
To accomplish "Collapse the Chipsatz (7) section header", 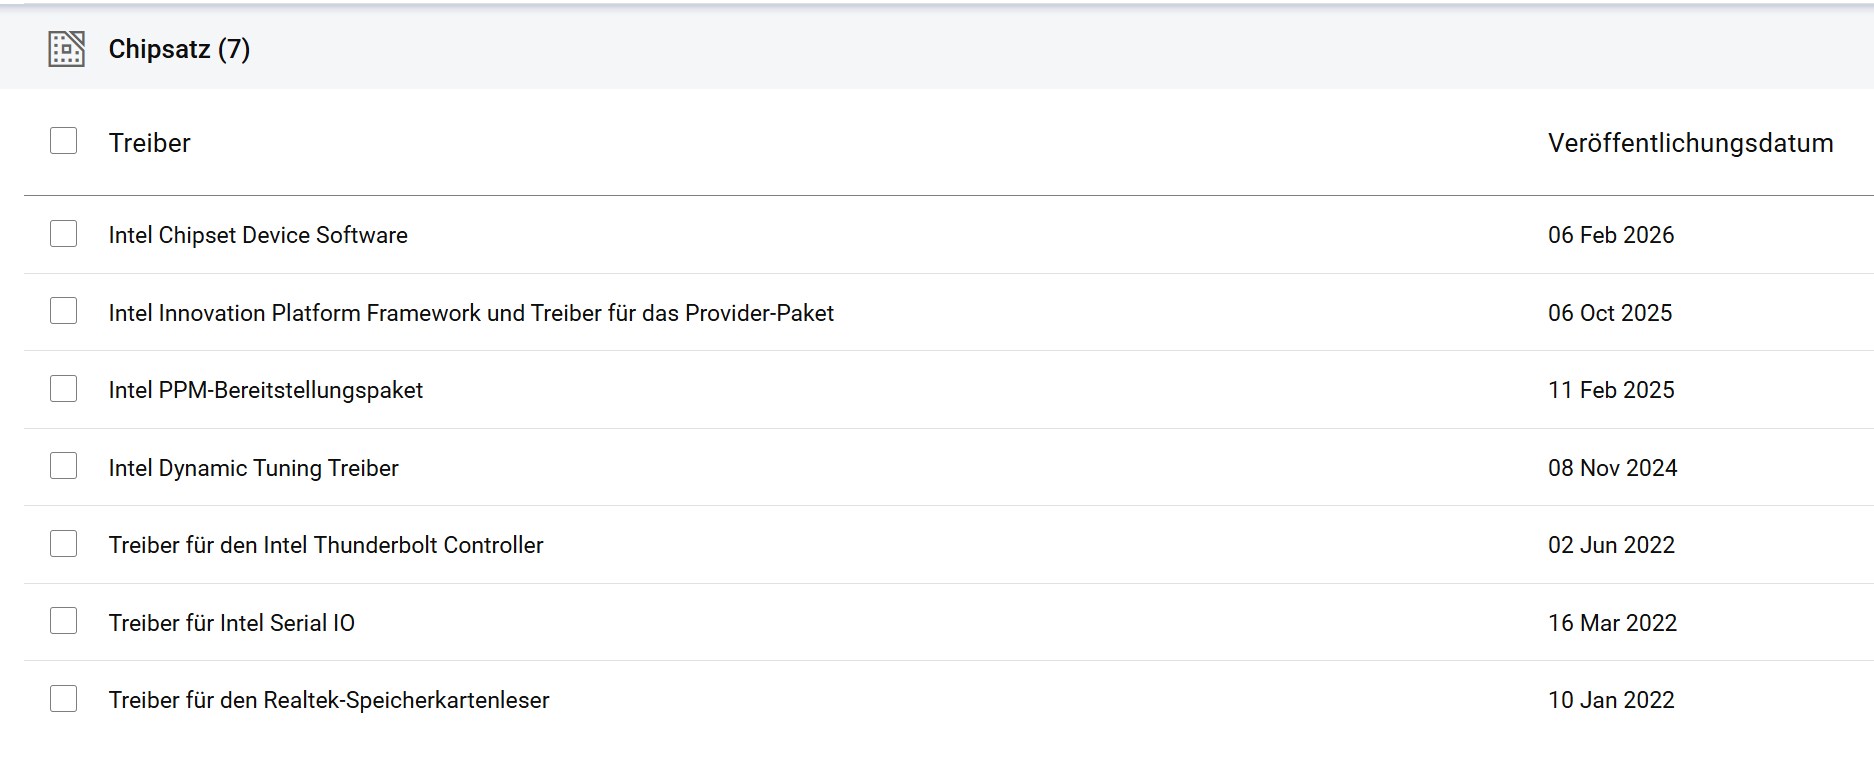I will [937, 49].
